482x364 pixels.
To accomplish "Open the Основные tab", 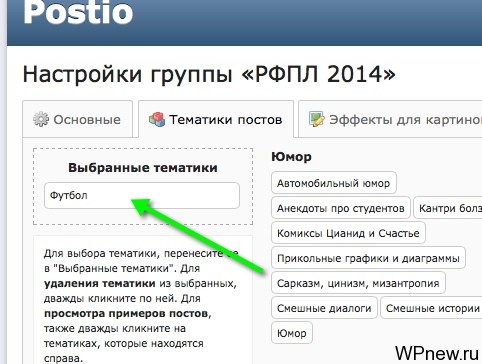I will [77, 119].
